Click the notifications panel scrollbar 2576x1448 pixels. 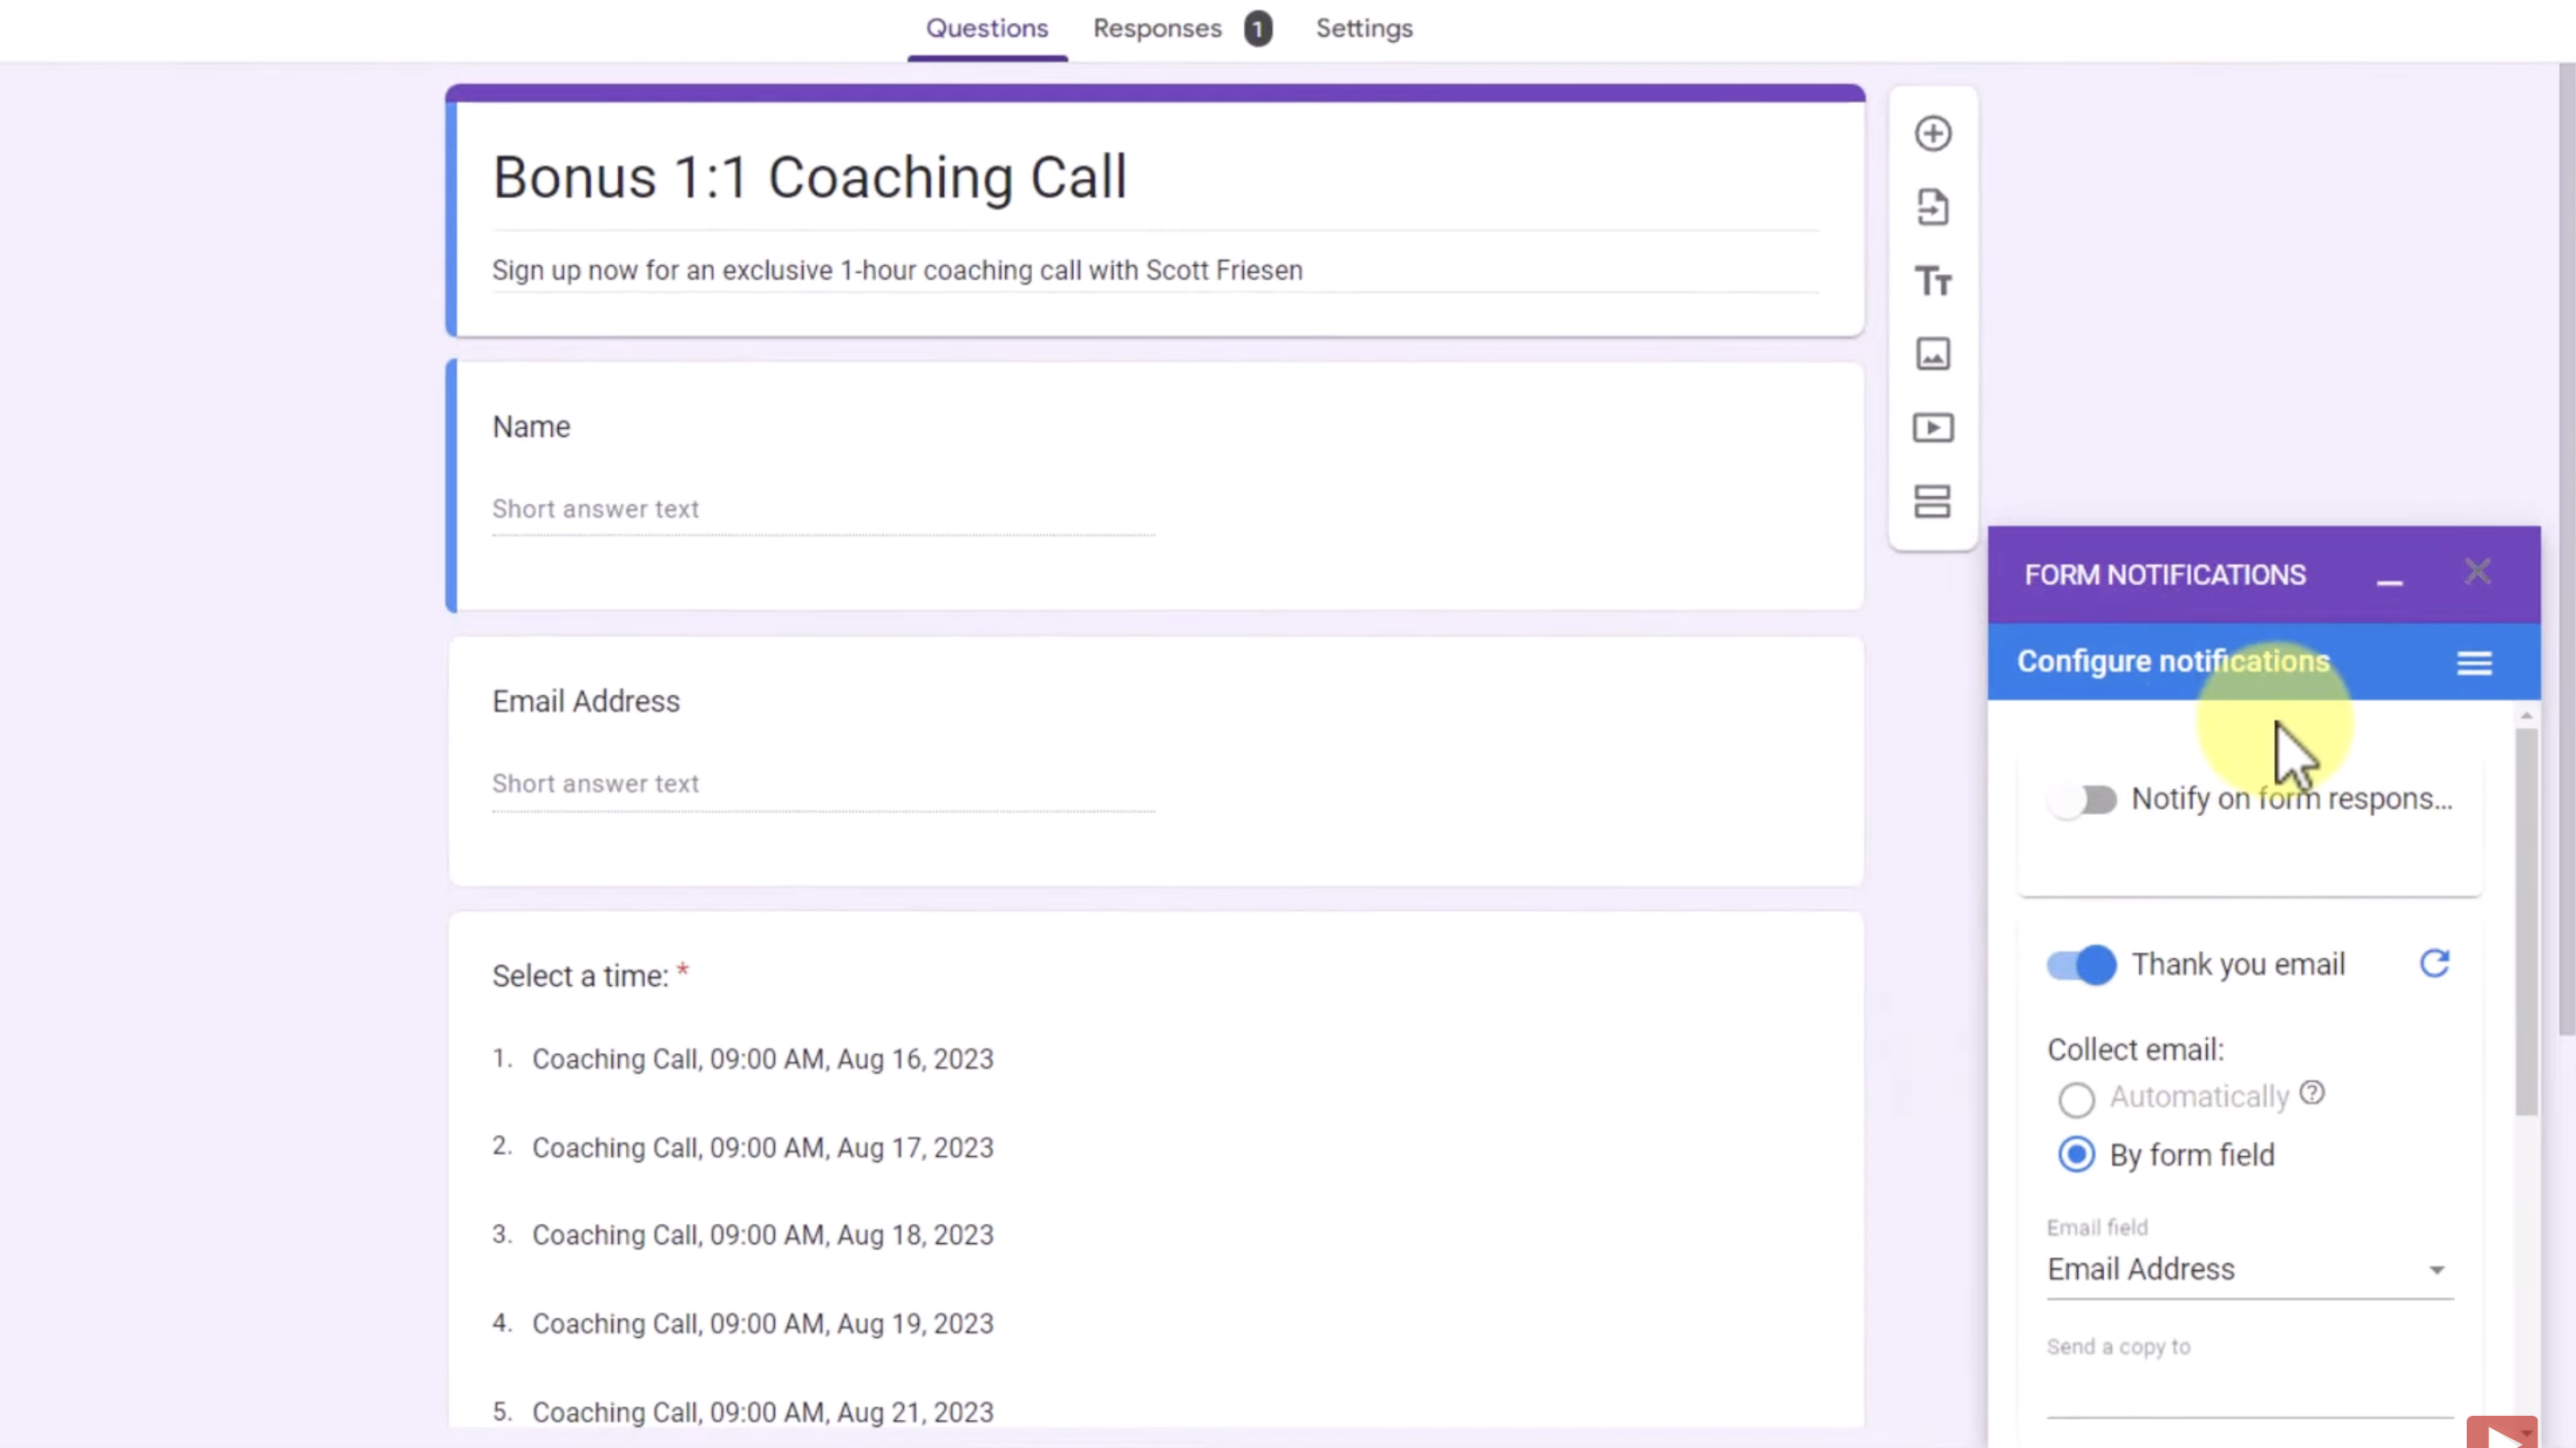click(x=2526, y=920)
